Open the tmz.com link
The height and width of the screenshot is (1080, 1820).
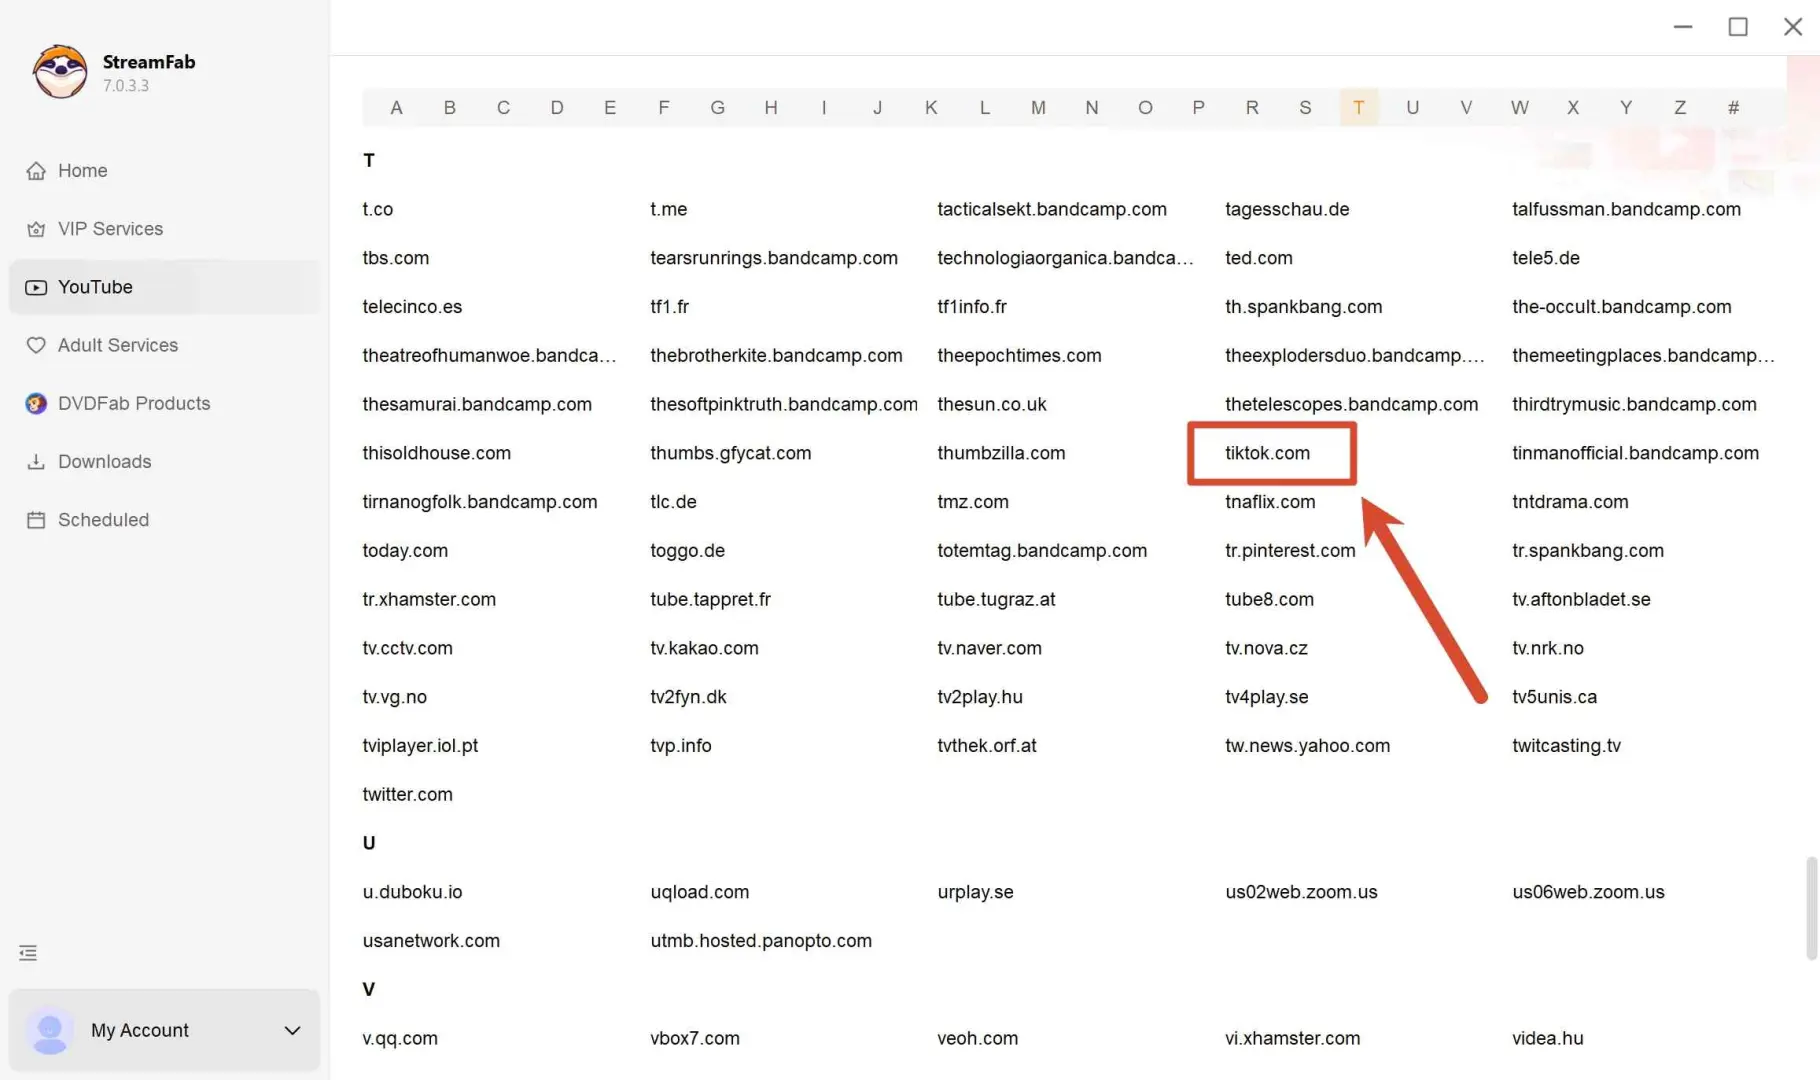[x=973, y=502]
